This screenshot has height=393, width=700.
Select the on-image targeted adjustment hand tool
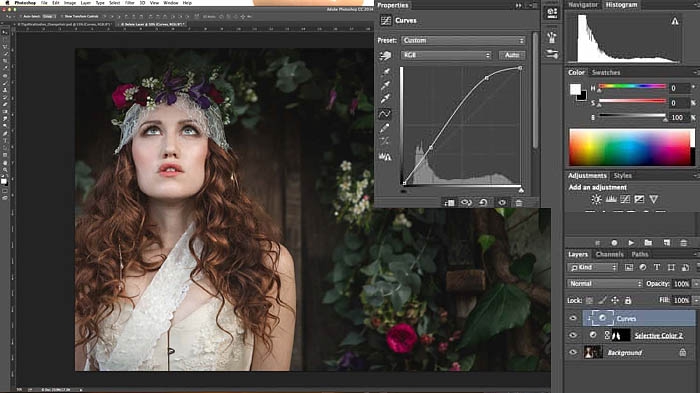pos(385,56)
